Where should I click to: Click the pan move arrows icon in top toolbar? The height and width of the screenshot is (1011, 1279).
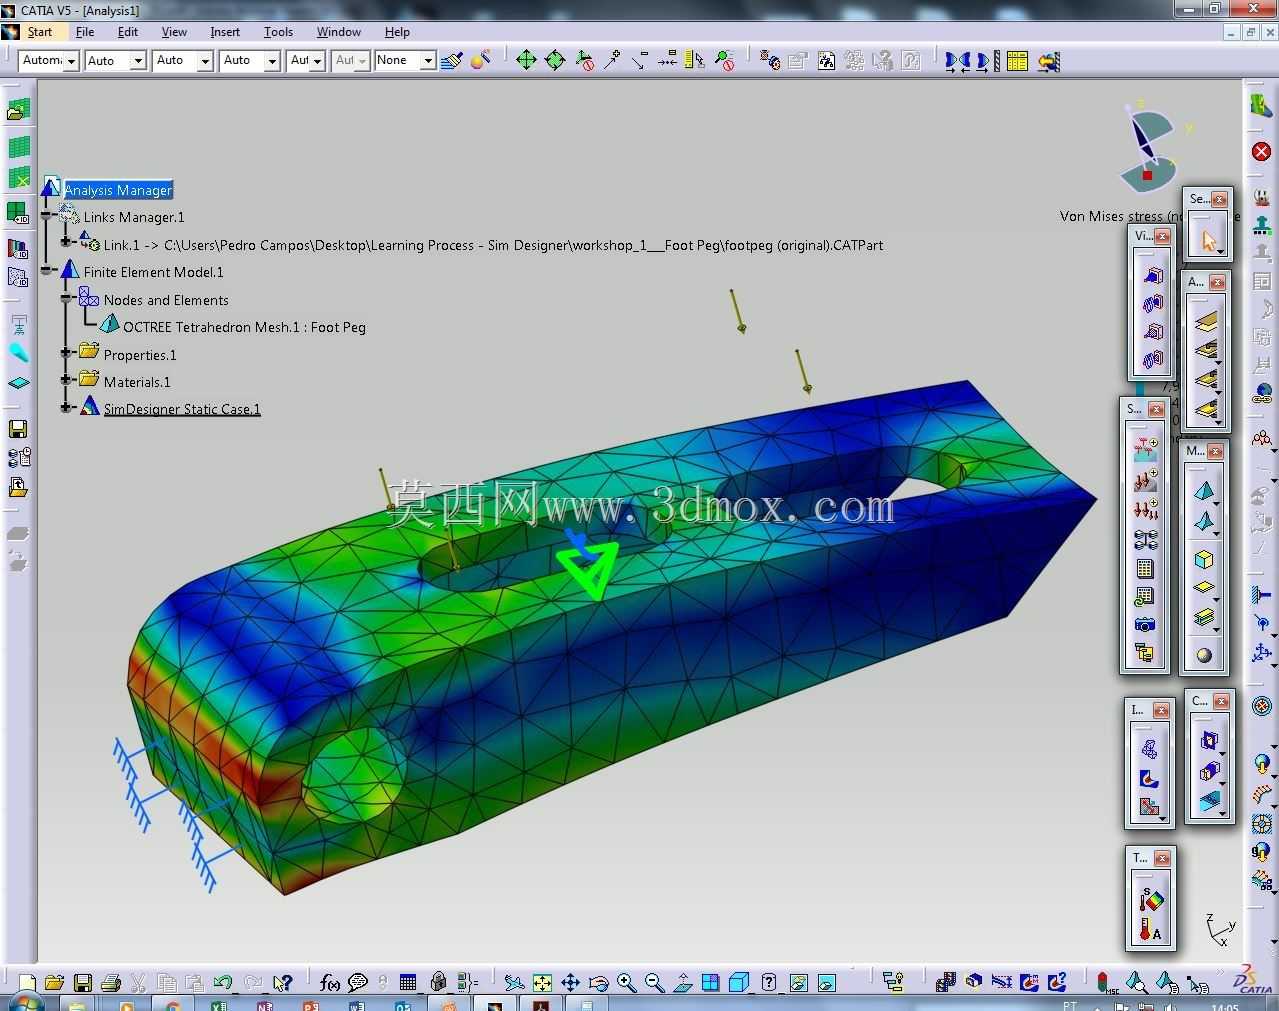coord(526,61)
